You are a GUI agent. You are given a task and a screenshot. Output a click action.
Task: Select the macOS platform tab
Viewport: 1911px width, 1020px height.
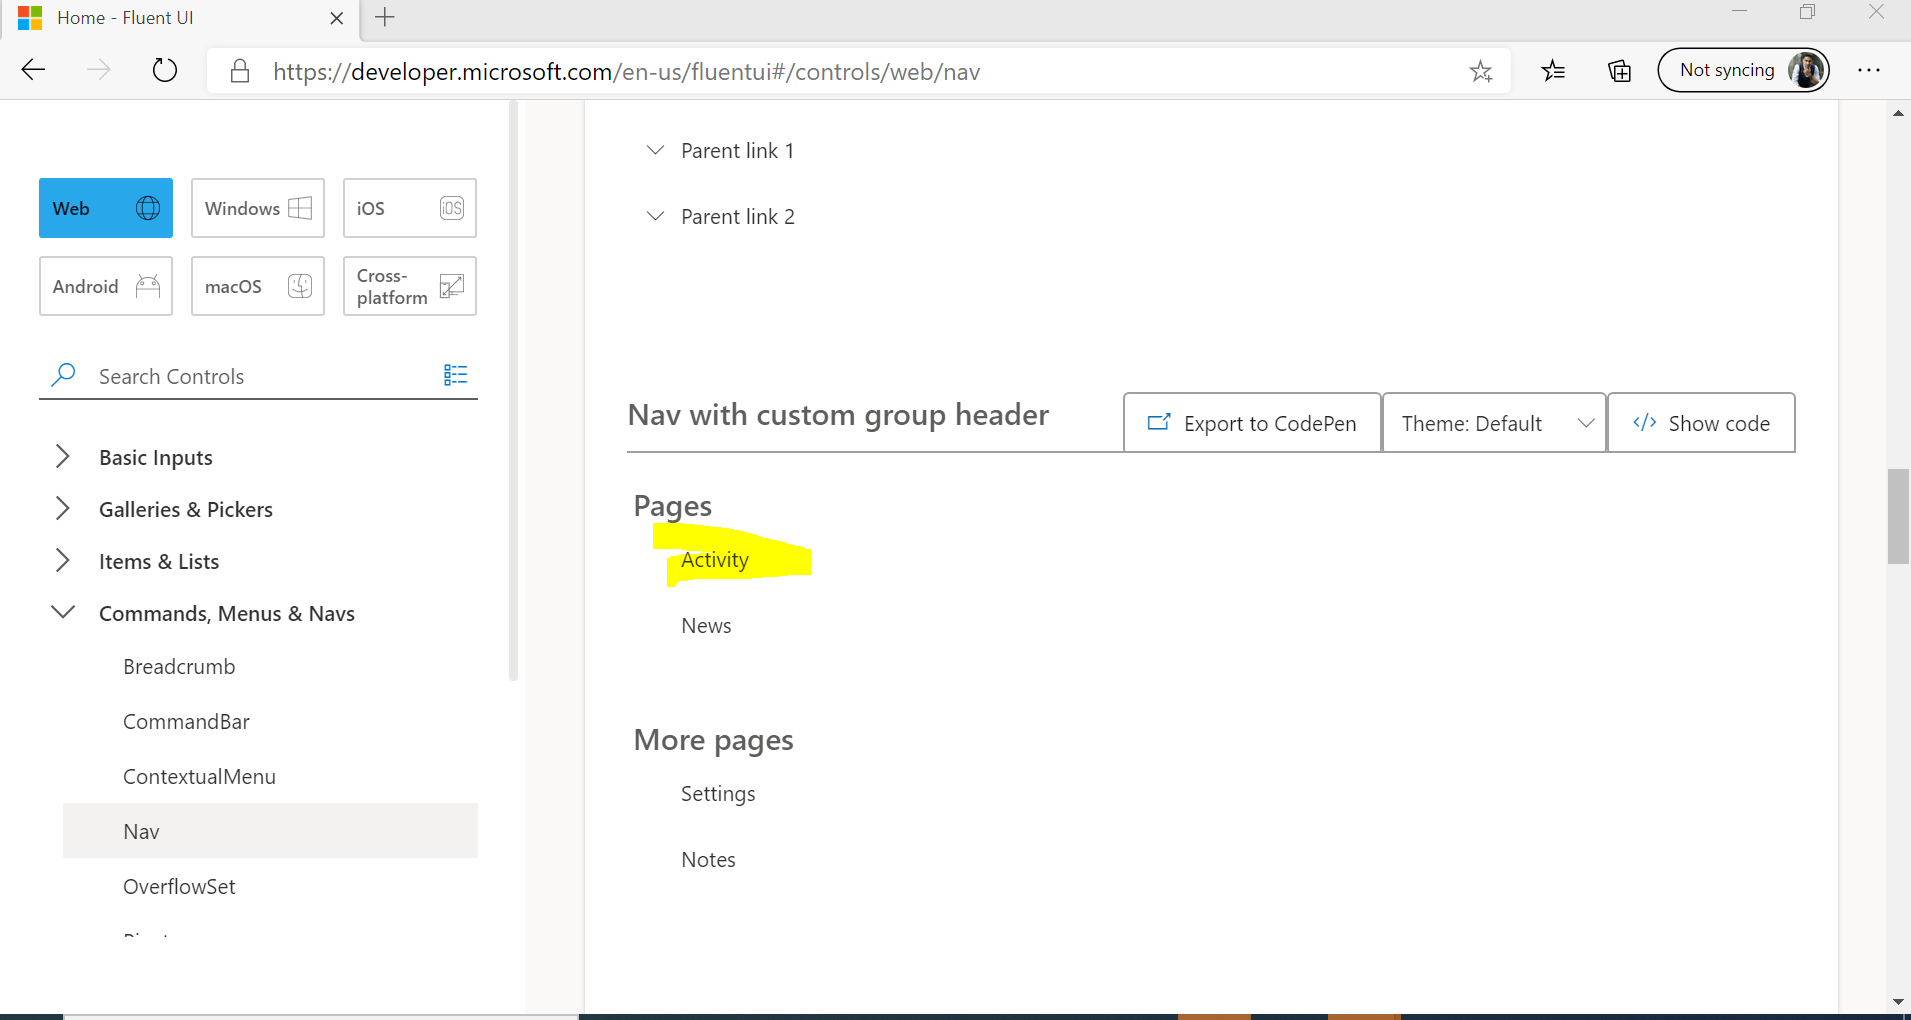point(258,286)
